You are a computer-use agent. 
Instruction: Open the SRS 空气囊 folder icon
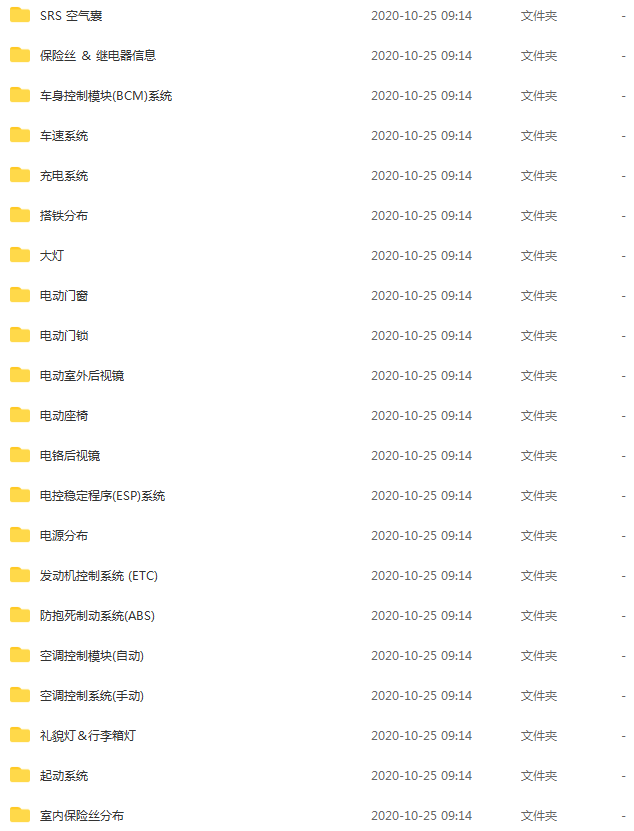[20, 15]
